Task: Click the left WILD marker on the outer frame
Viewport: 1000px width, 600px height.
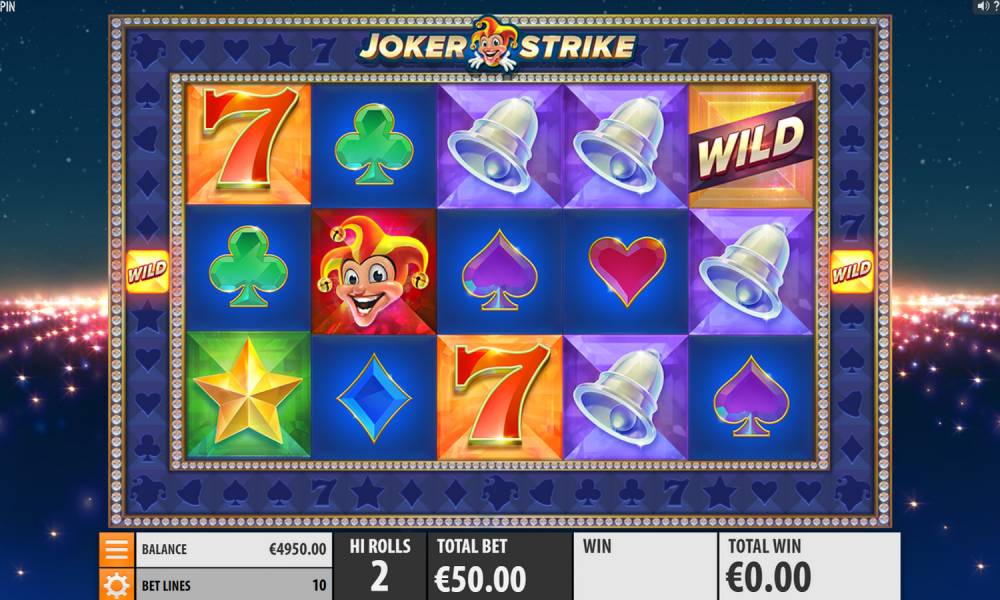Action: (147, 272)
